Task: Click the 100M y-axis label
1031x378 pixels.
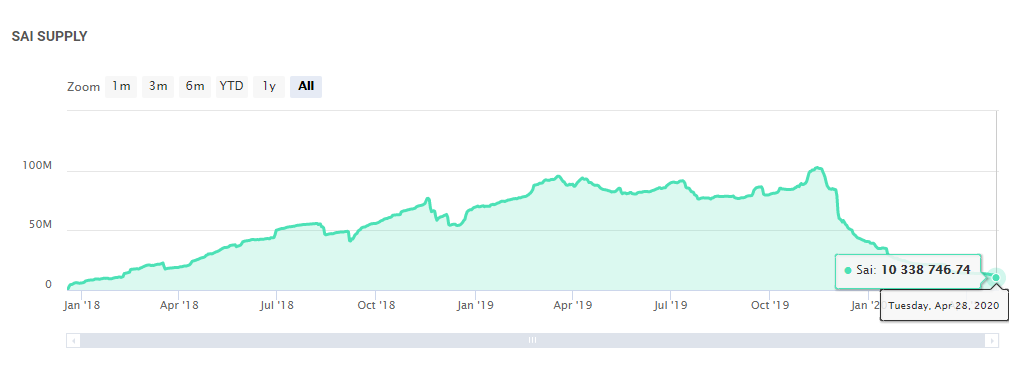Action: [x=37, y=166]
